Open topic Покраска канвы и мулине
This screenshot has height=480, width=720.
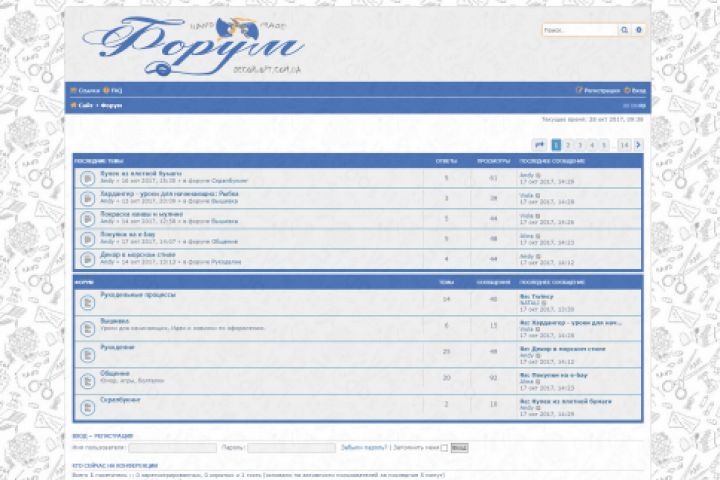(141, 214)
